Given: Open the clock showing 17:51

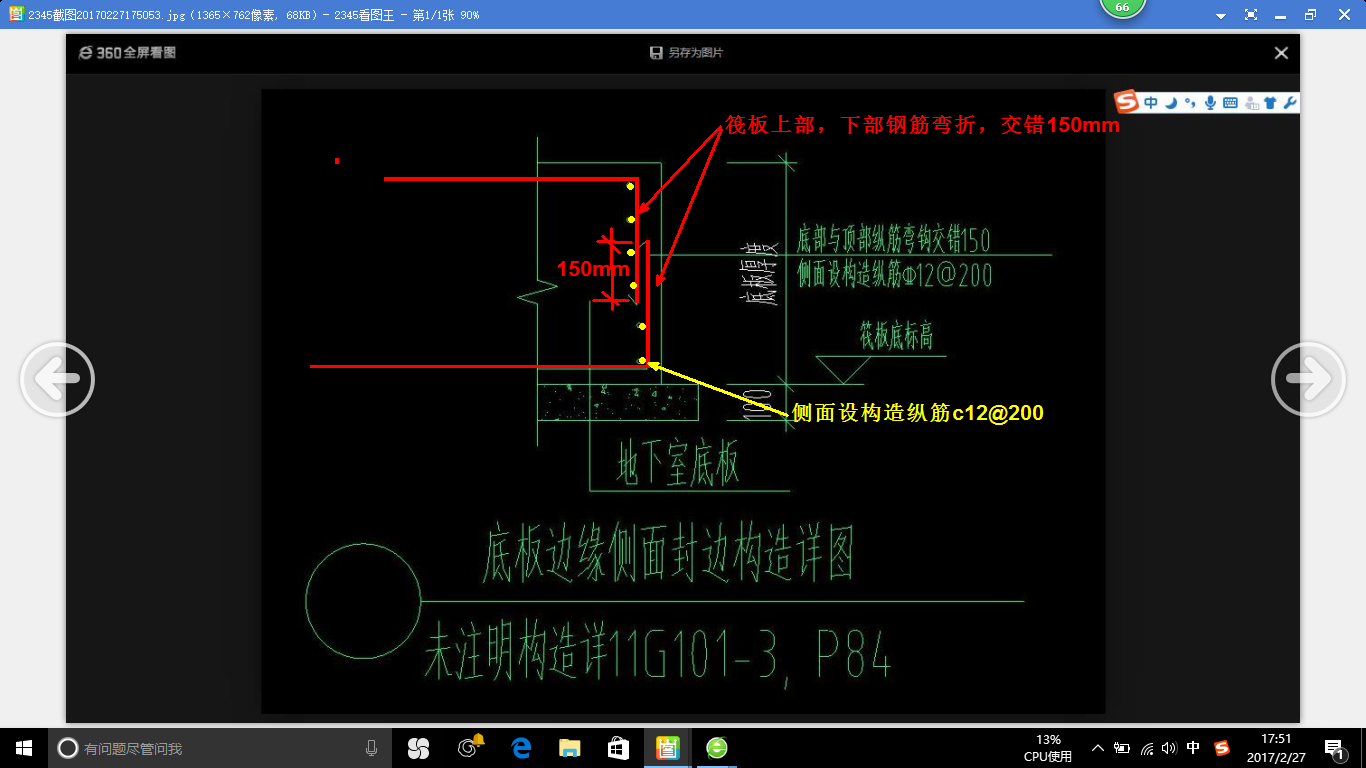Looking at the screenshot, I should click(1277, 748).
